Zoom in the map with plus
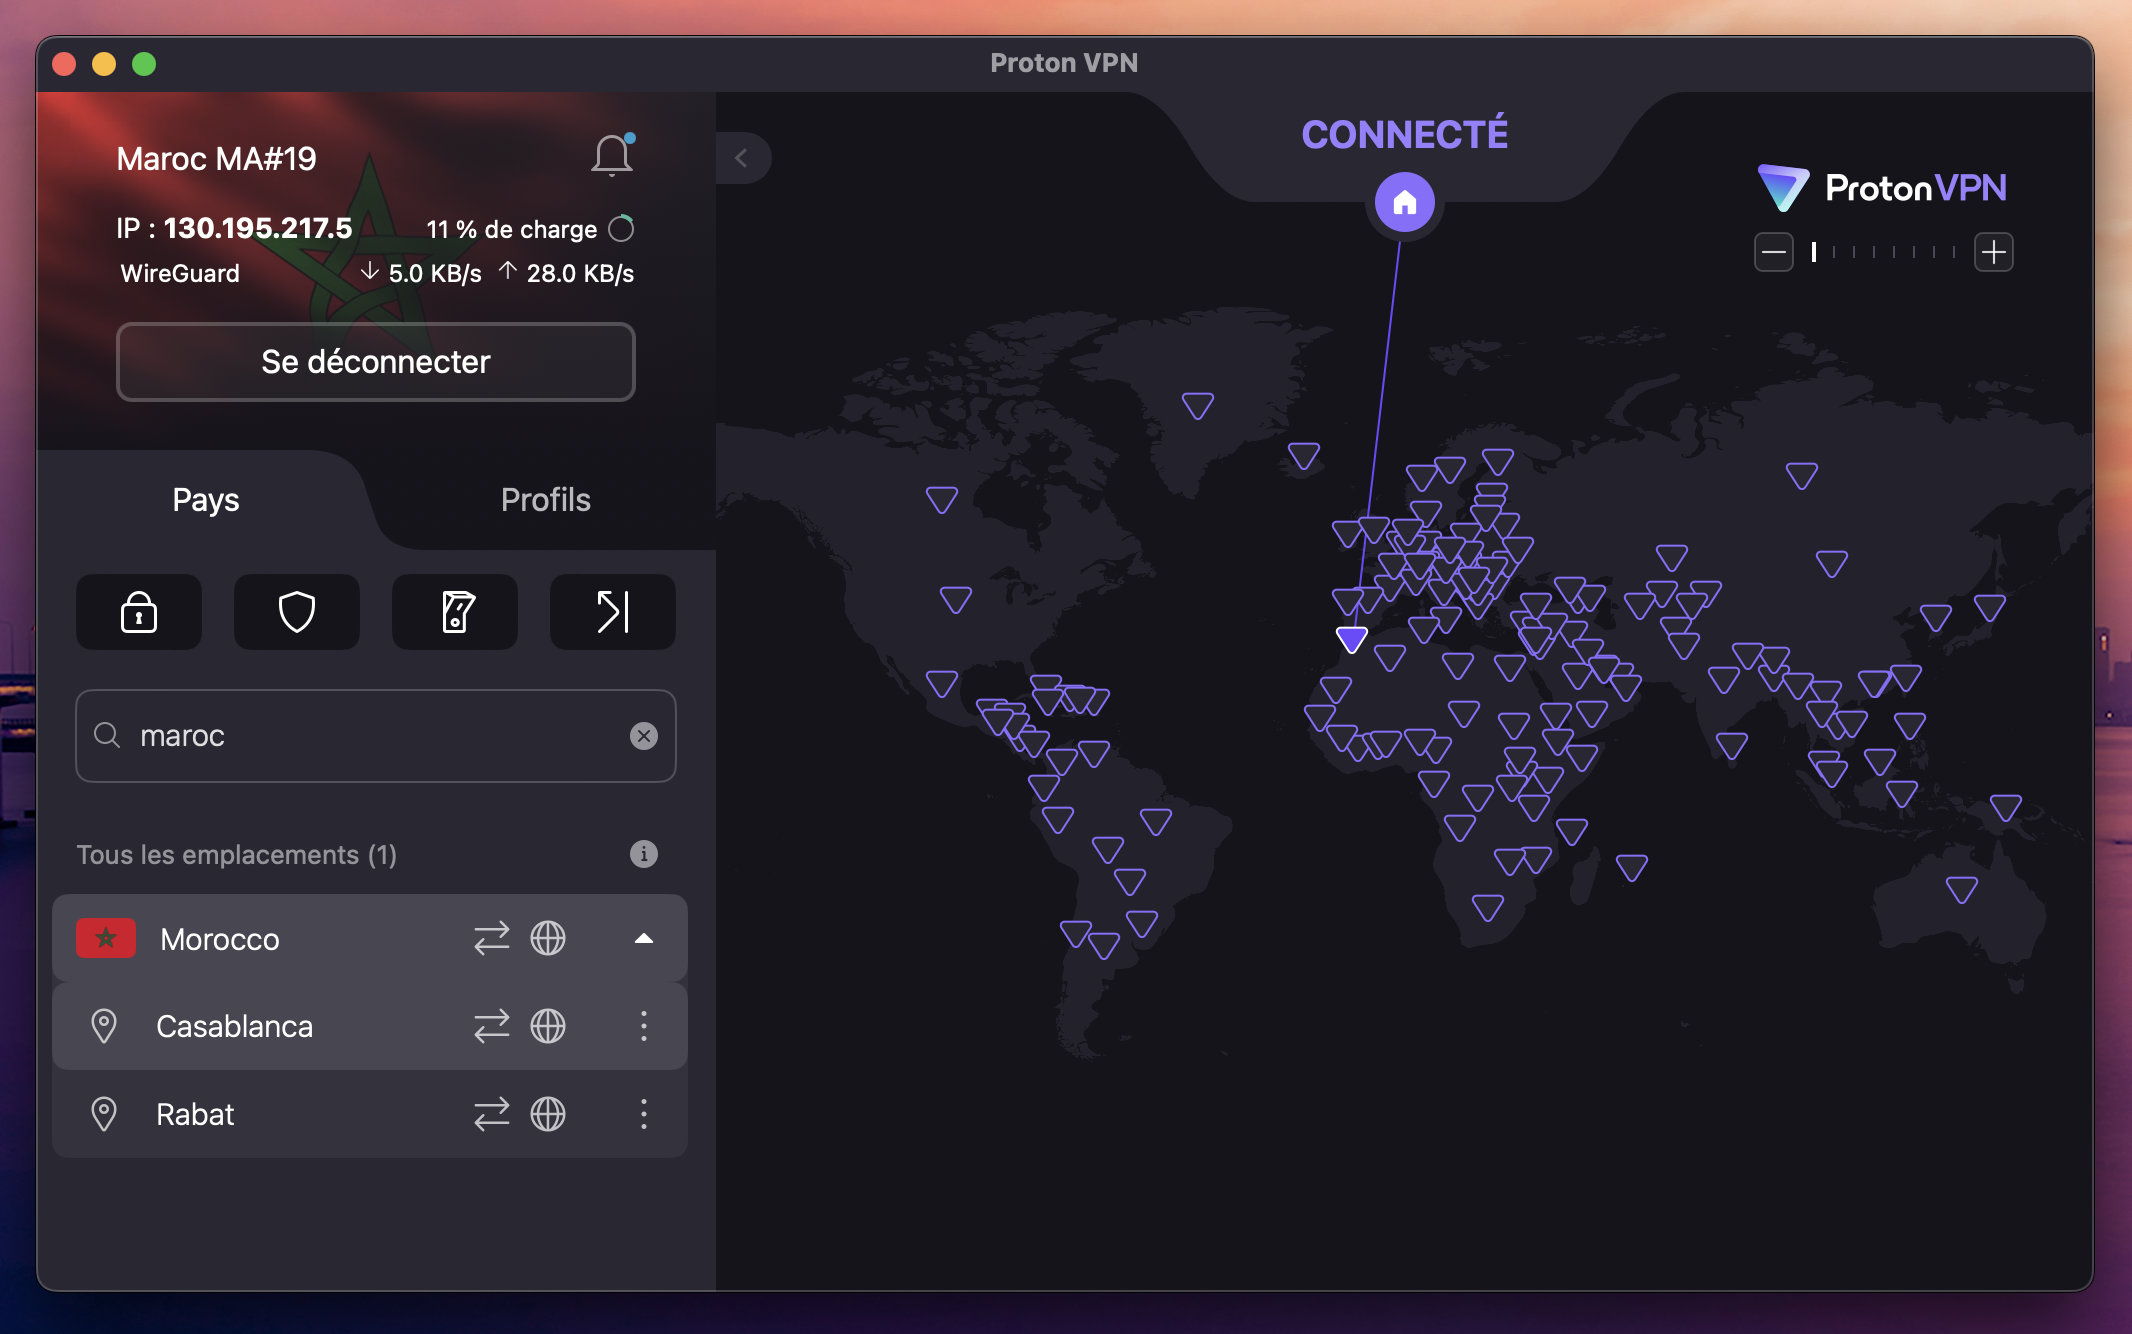Screen dimensions: 2132x1334 [x=1994, y=252]
